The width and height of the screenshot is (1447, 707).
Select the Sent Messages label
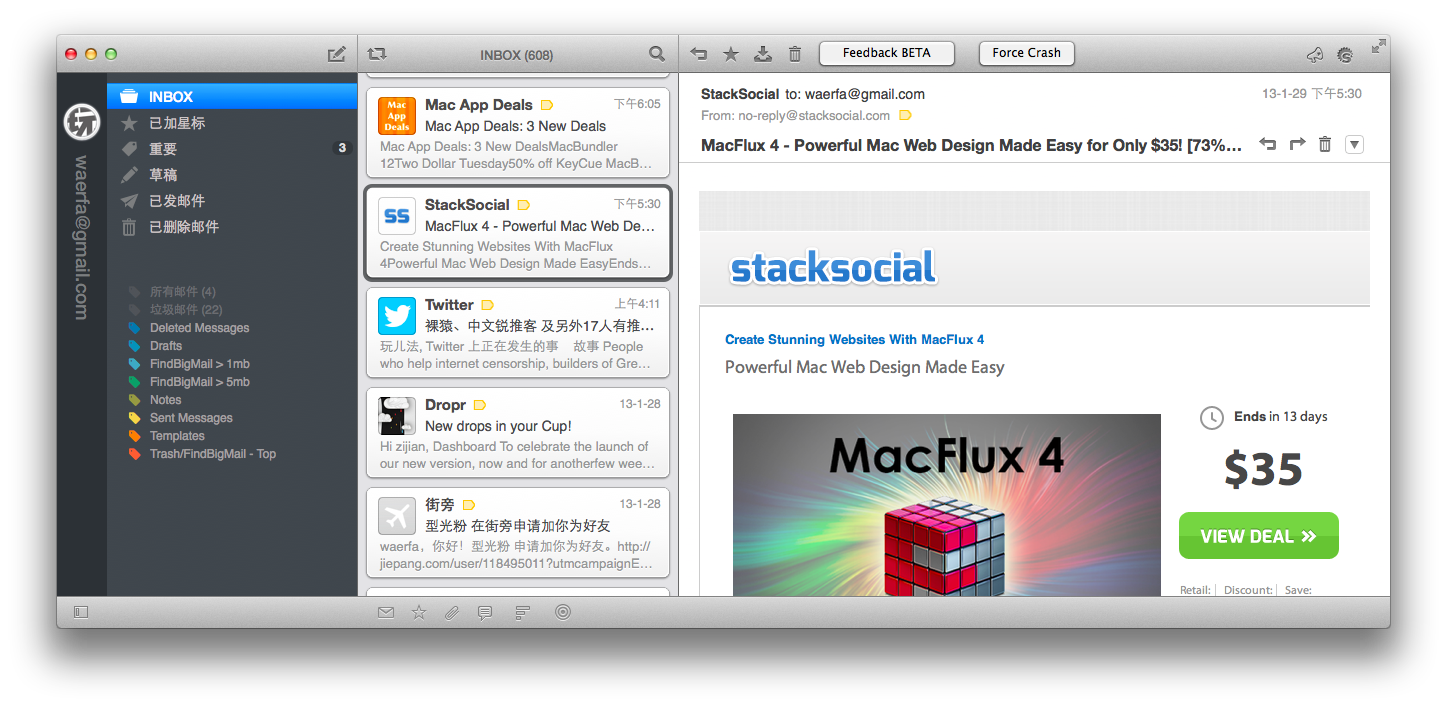tap(191, 418)
